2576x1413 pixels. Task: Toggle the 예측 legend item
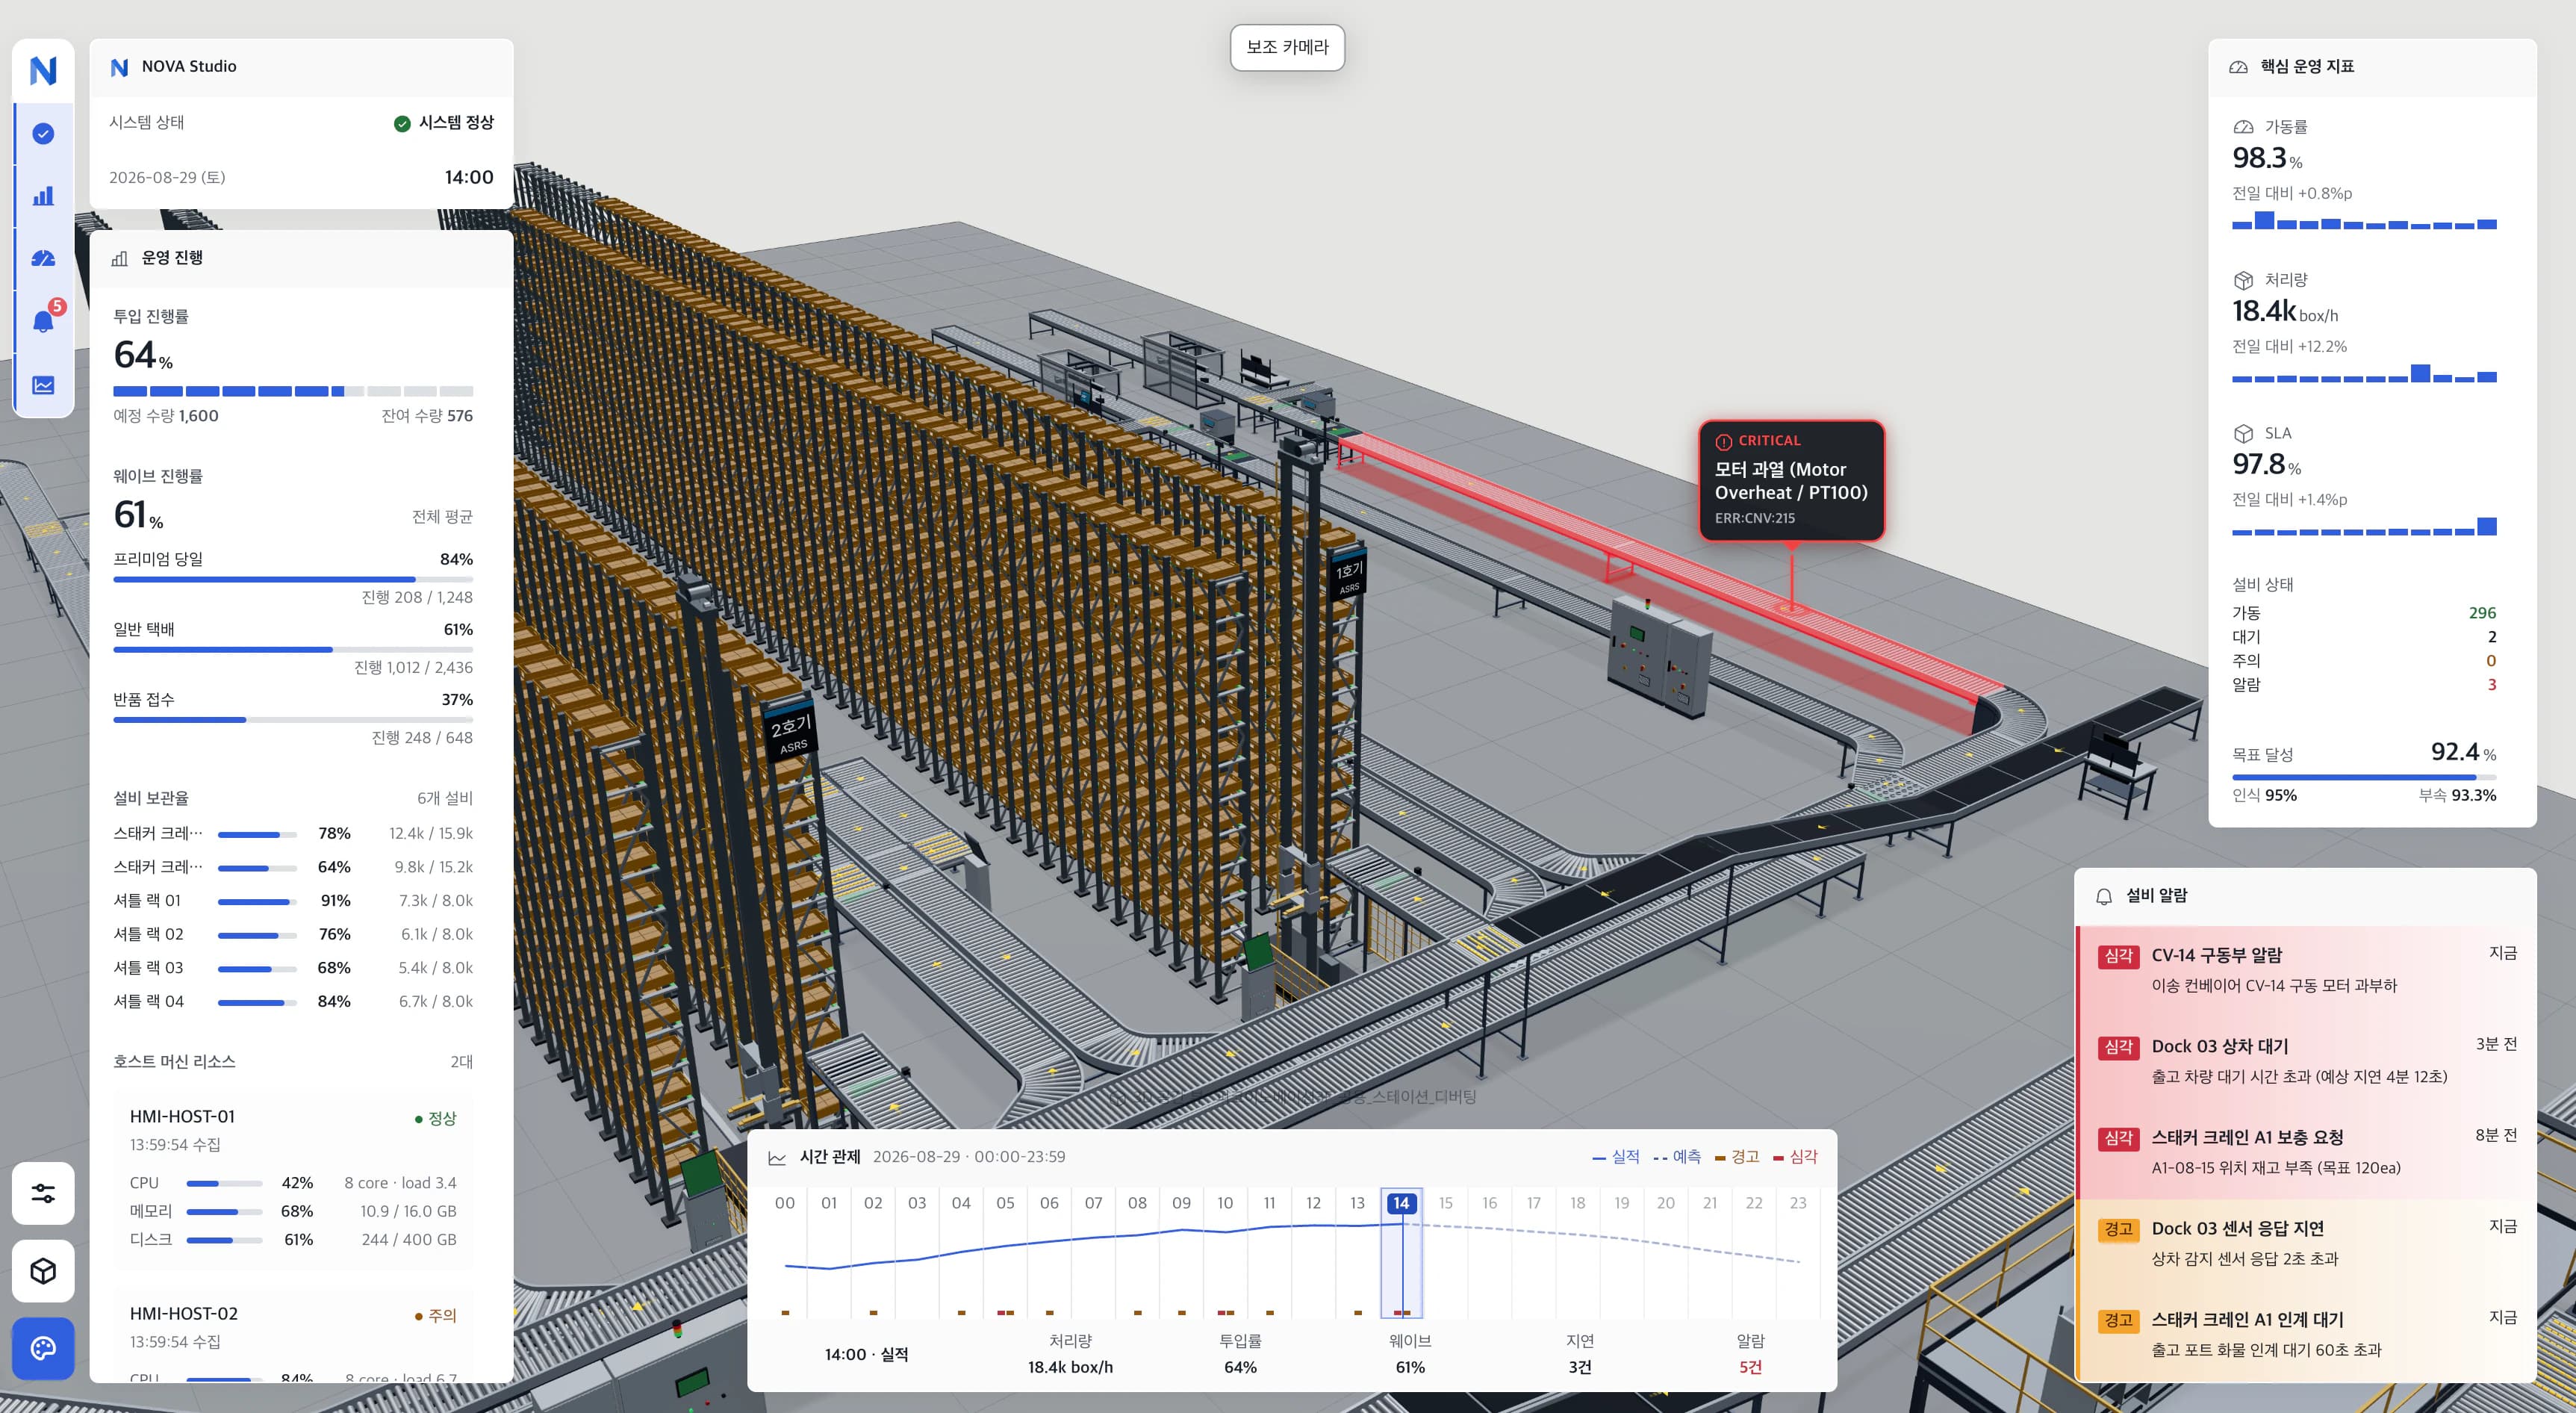point(1677,1157)
